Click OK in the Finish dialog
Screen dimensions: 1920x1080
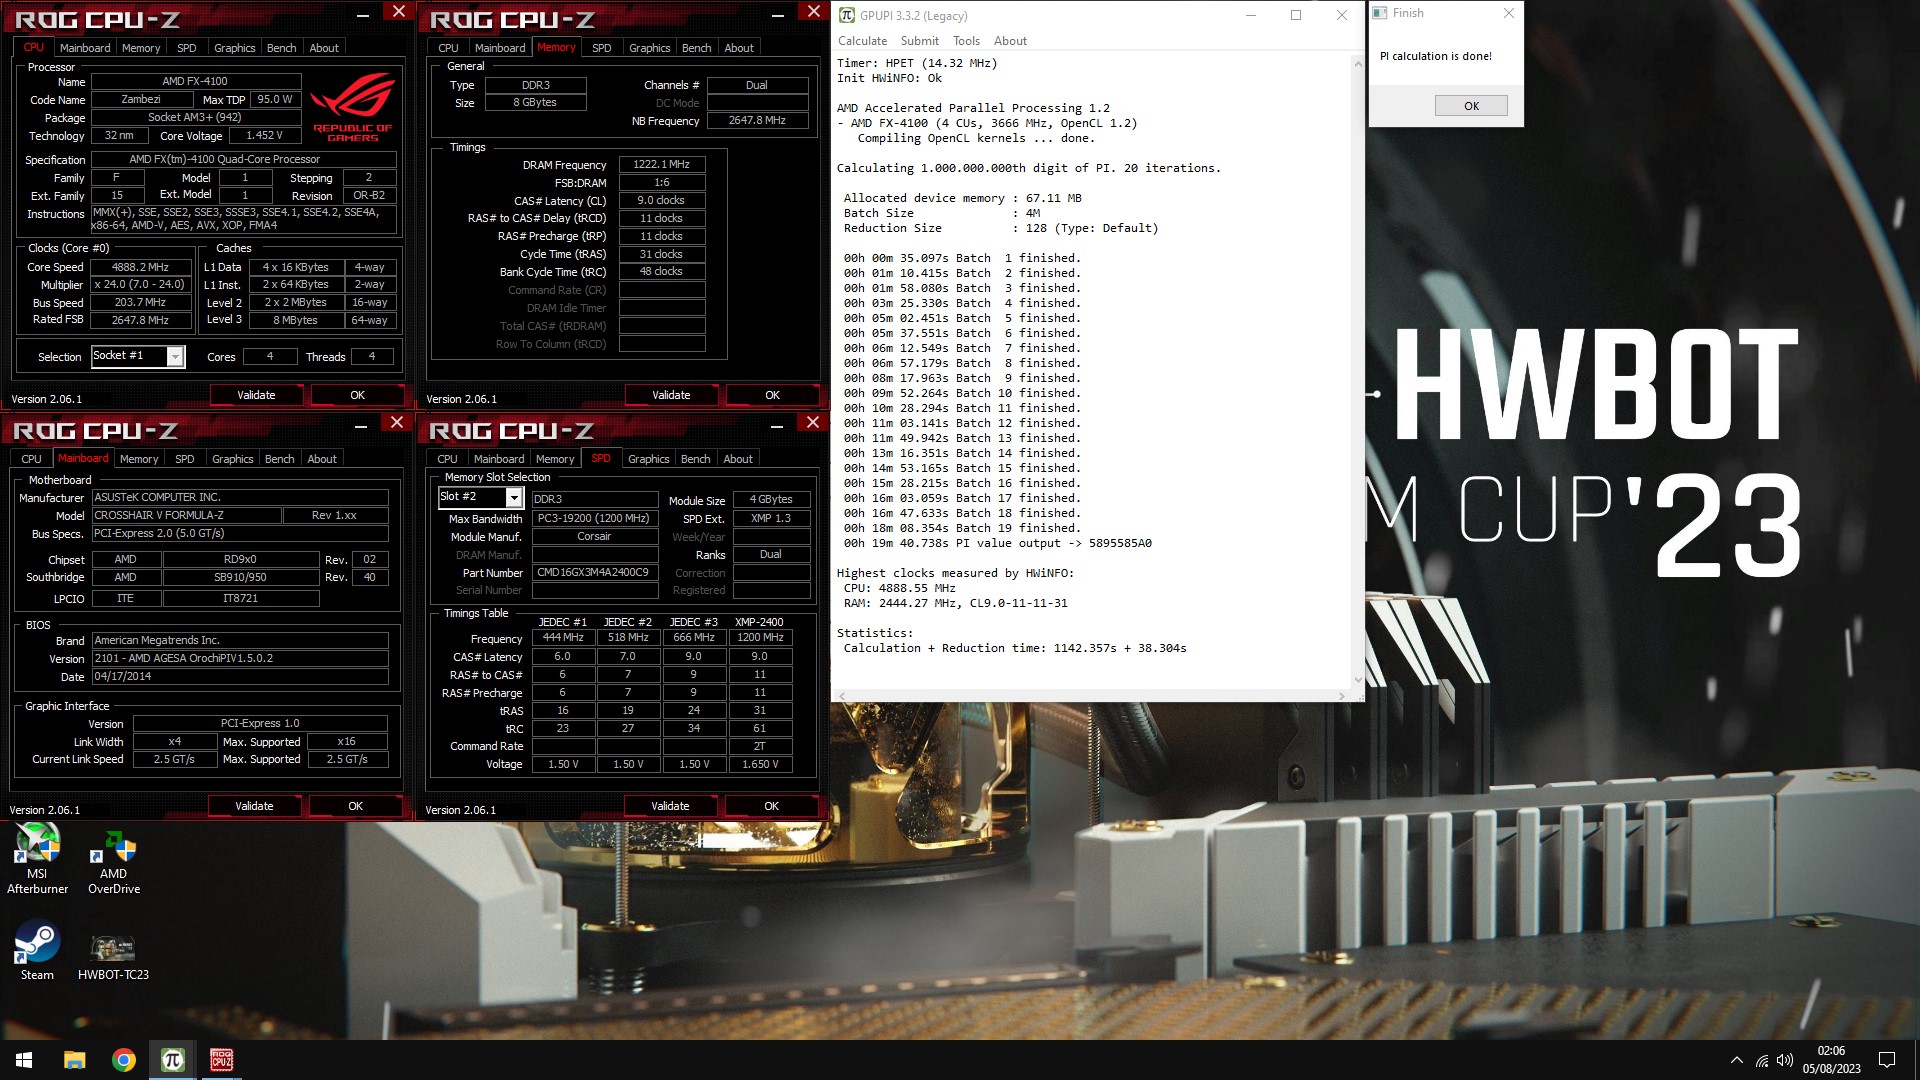1471,106
